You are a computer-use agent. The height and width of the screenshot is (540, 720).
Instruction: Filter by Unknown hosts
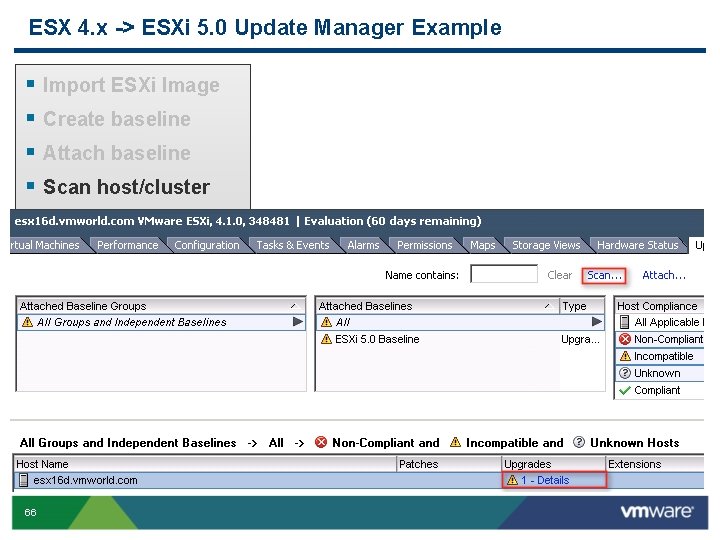(660, 373)
